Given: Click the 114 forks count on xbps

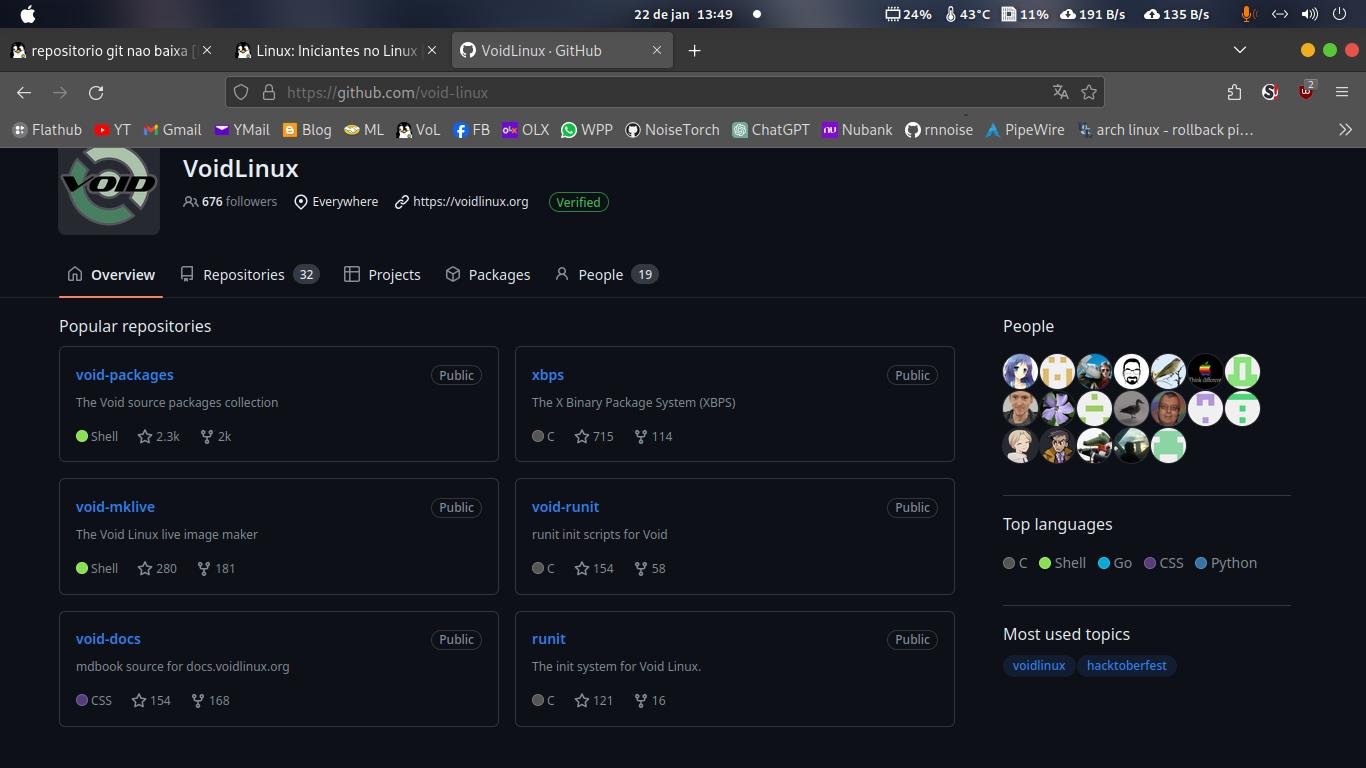Looking at the screenshot, I should click(x=654, y=436).
